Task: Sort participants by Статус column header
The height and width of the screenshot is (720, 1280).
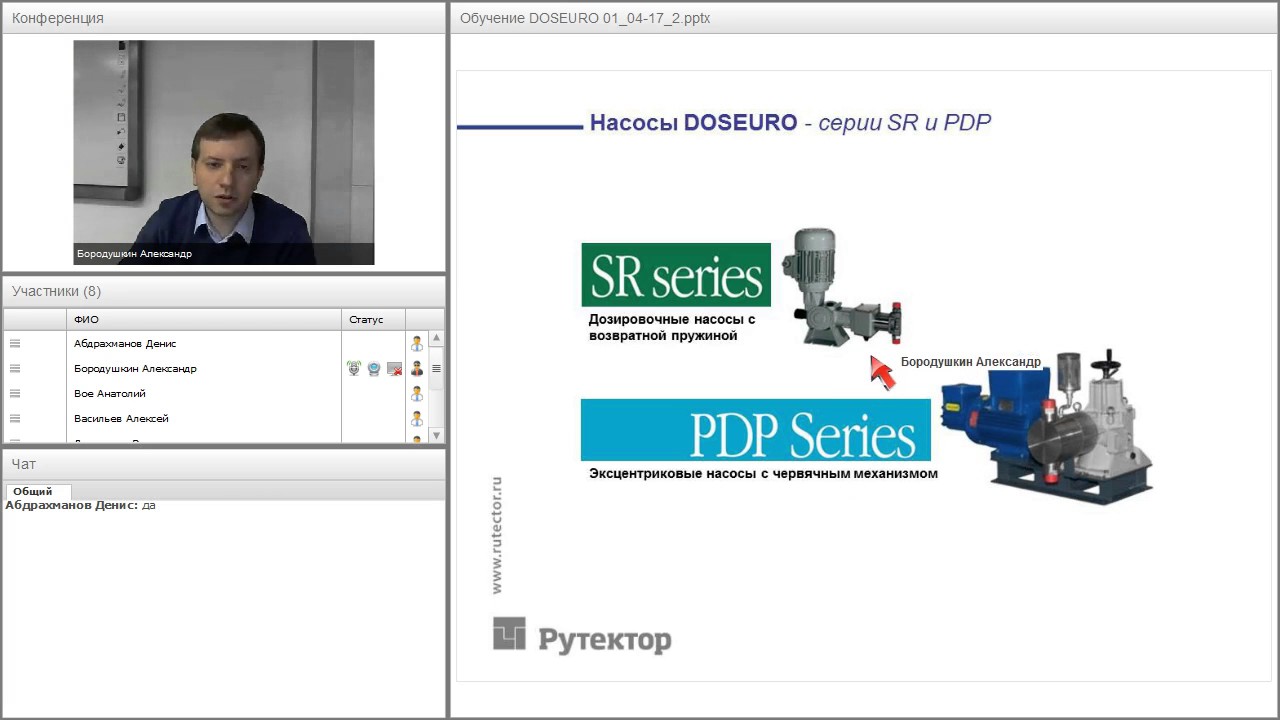Action: coord(373,319)
